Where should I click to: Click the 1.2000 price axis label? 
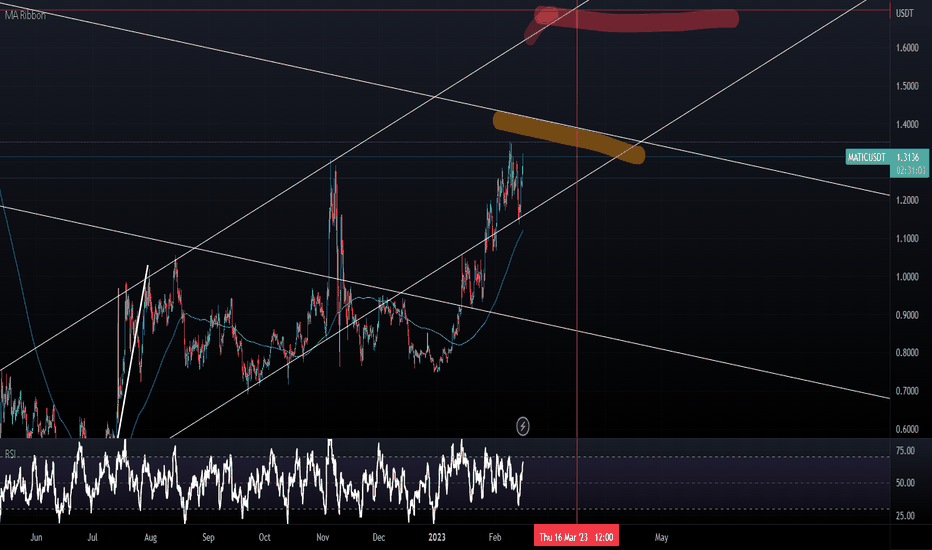(x=908, y=200)
